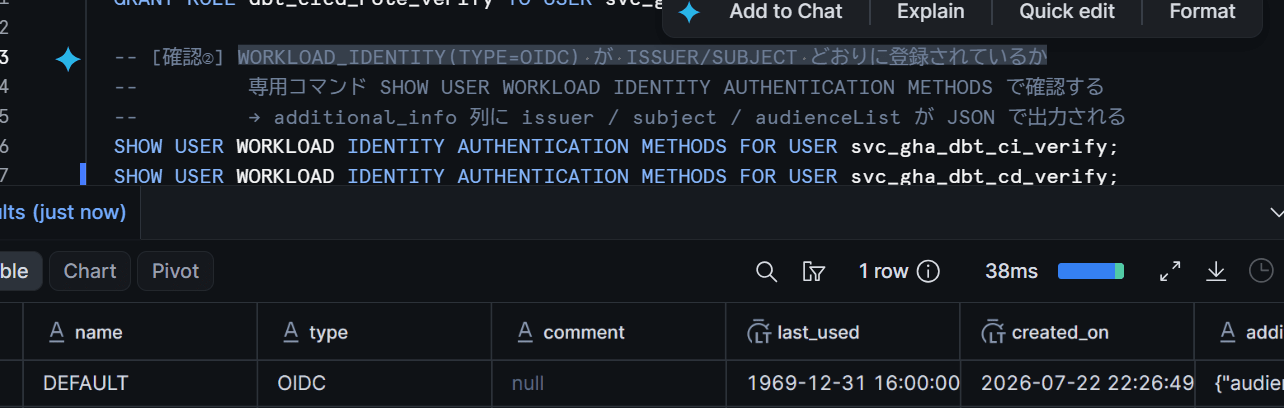Screen dimensions: 1284x408
Task: Open search in results with magnifier icon
Action: (x=766, y=271)
